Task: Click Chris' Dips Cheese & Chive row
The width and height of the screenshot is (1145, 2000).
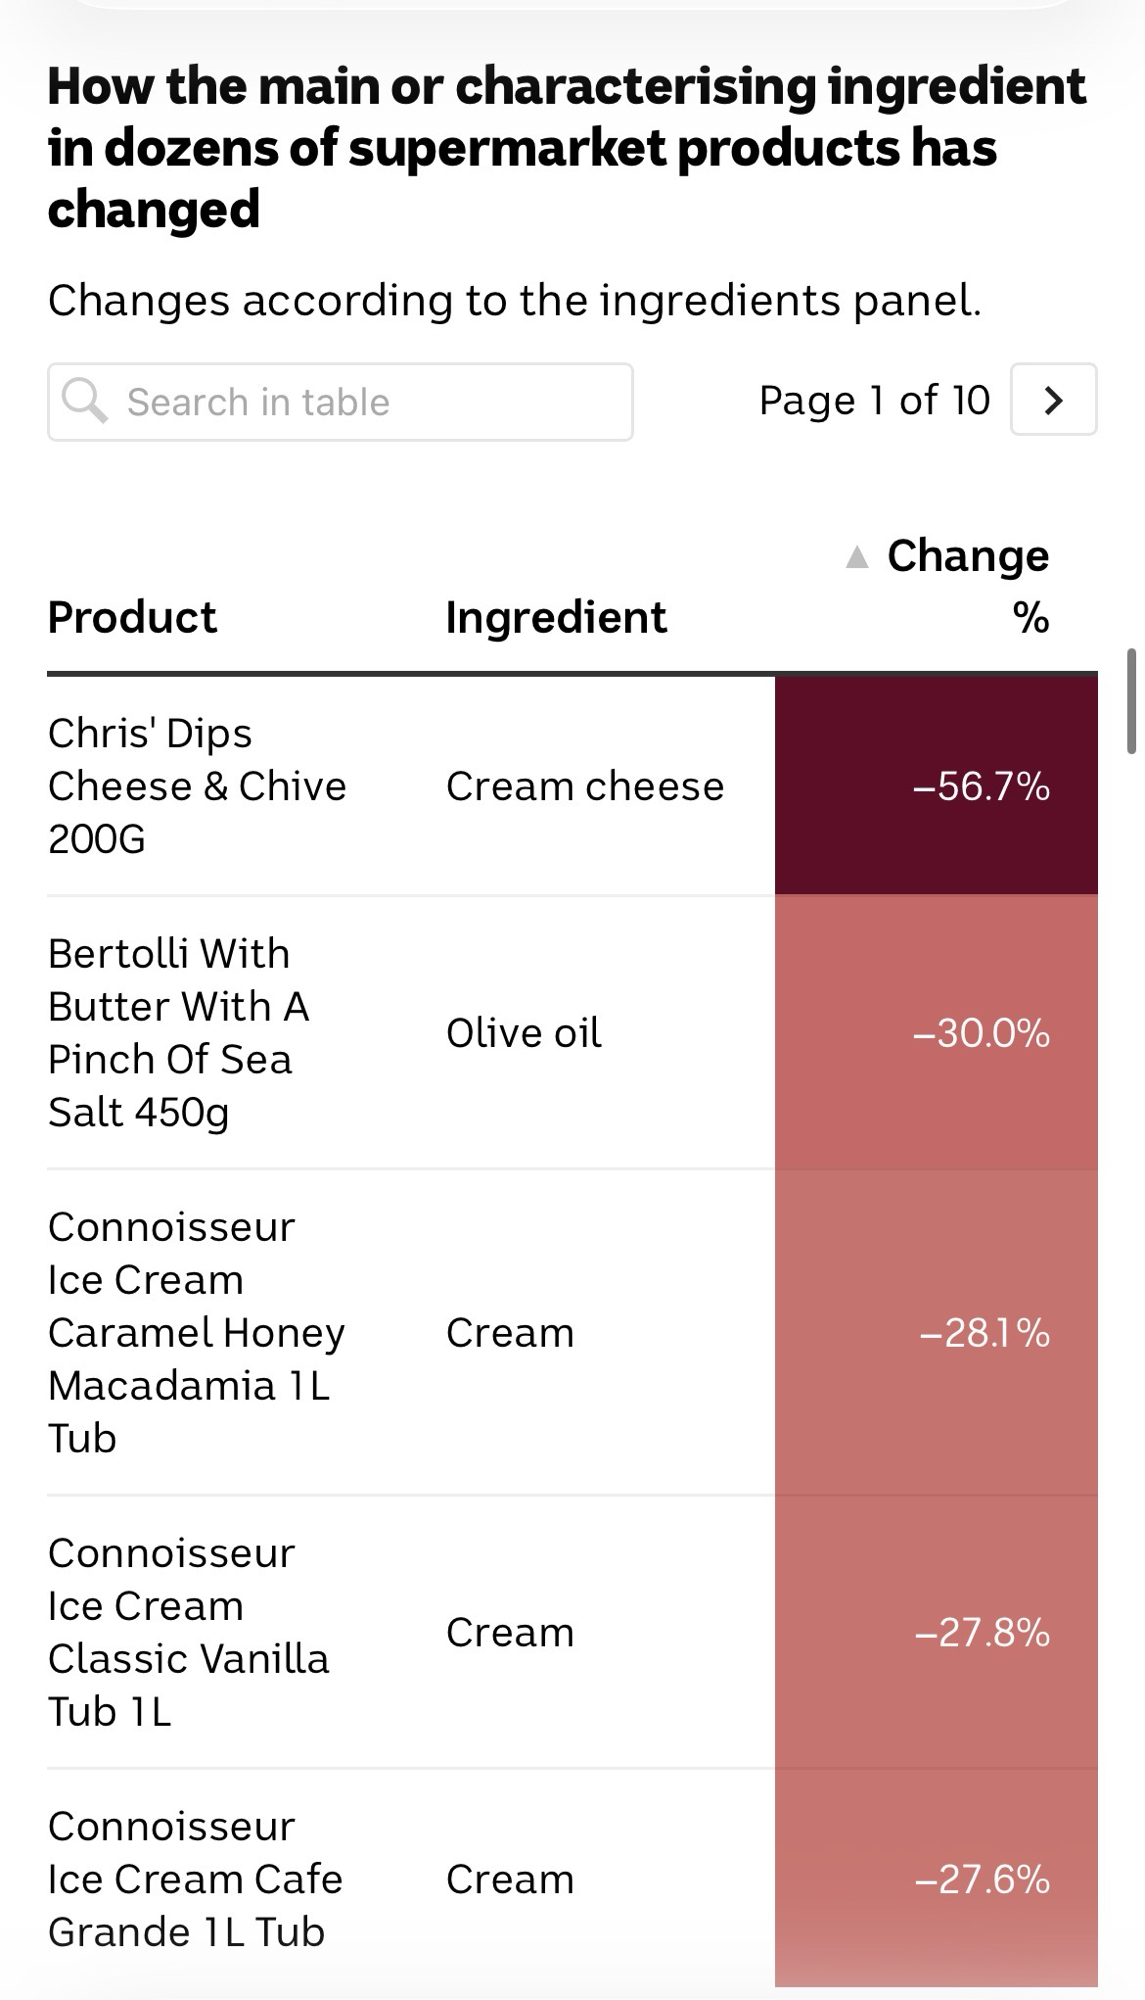Action: 197,786
